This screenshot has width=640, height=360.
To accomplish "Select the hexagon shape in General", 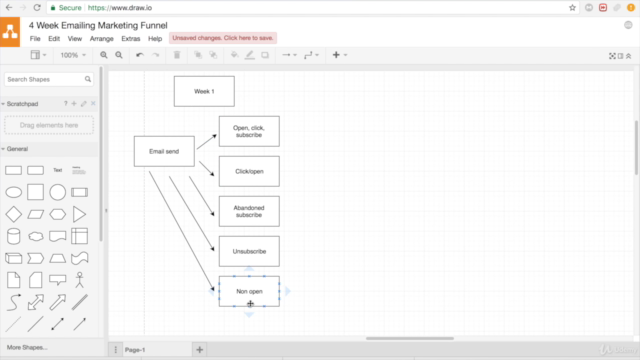I will pyautogui.click(x=58, y=214).
